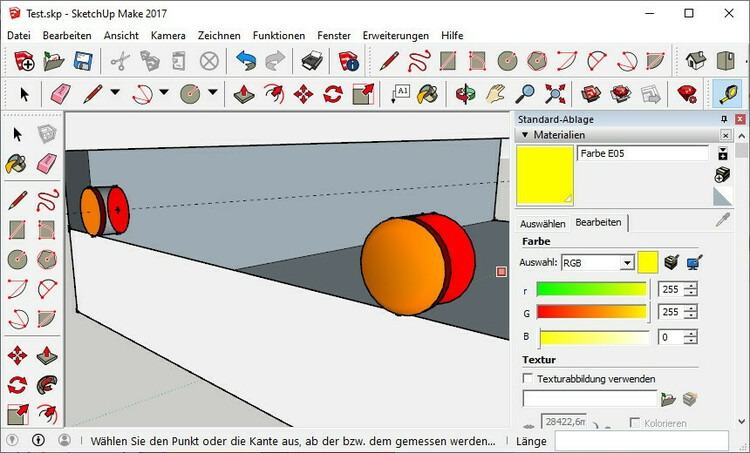
Task: Select the Paint Bucket tool
Action: (428, 94)
